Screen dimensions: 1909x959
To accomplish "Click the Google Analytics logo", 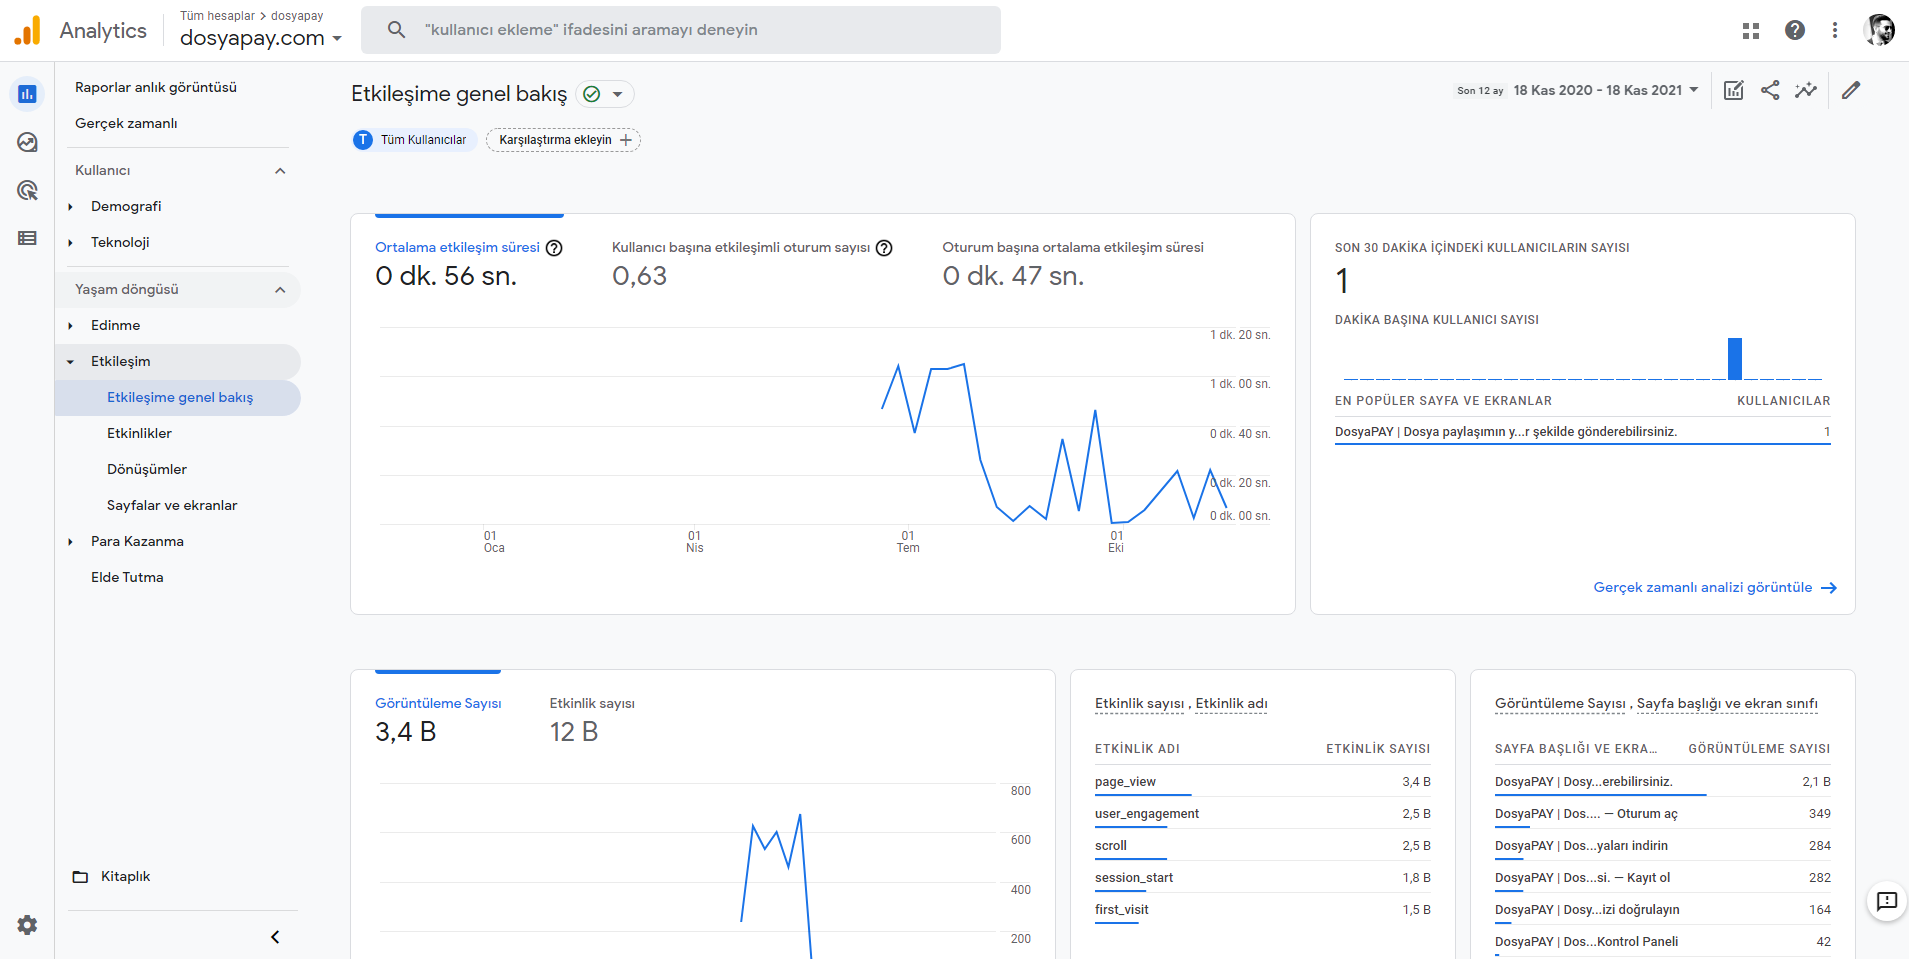I will click(x=27, y=31).
